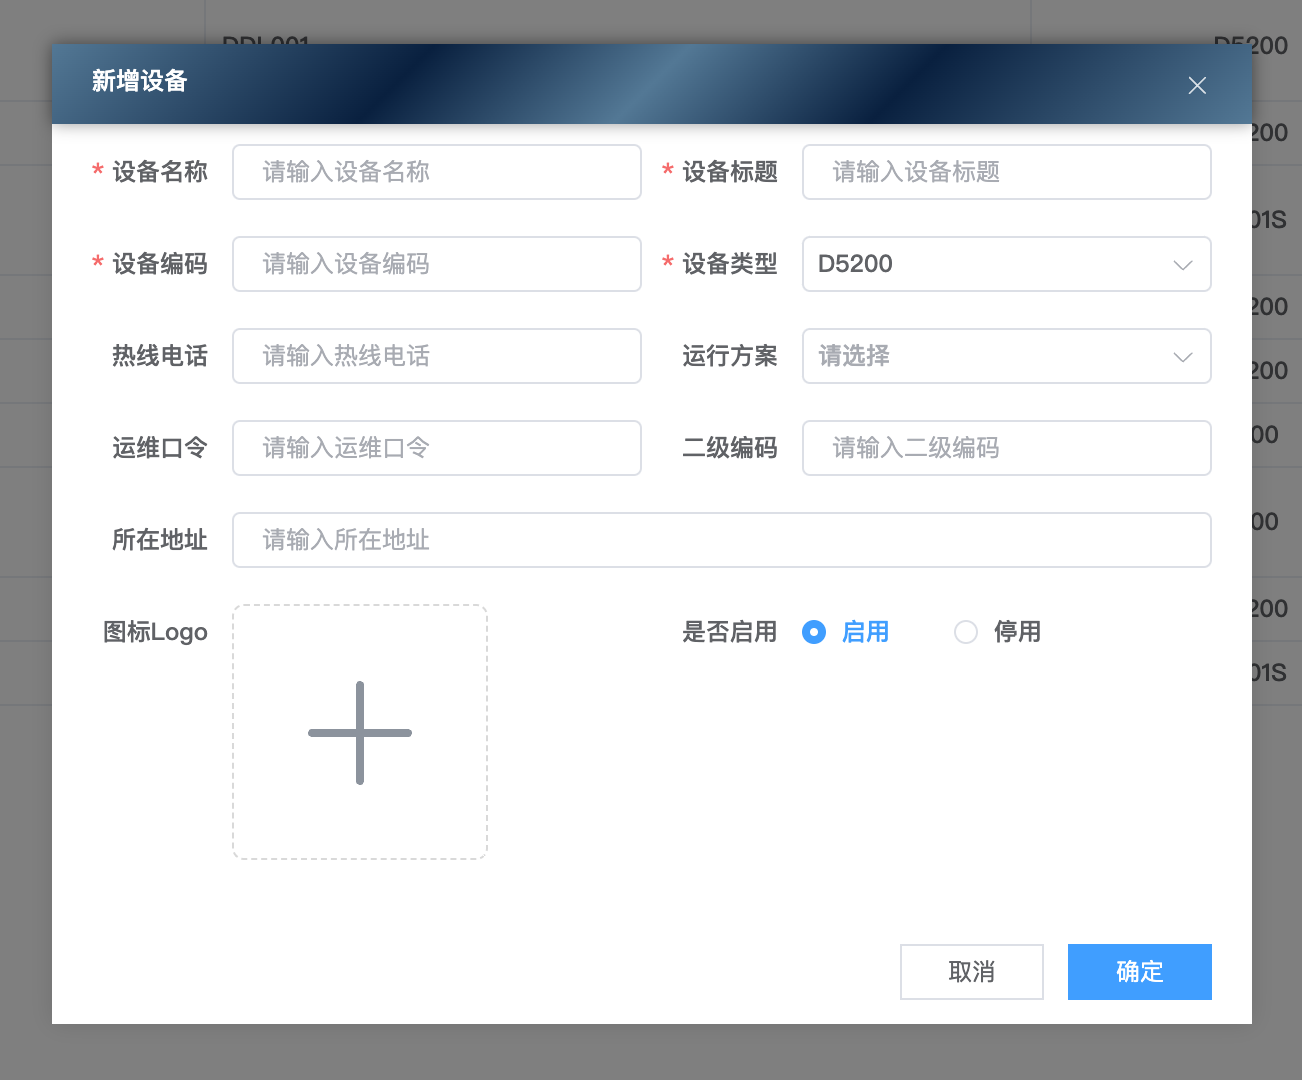Click the plus icon to upload Logo
Image resolution: width=1302 pixels, height=1080 pixels.
360,733
